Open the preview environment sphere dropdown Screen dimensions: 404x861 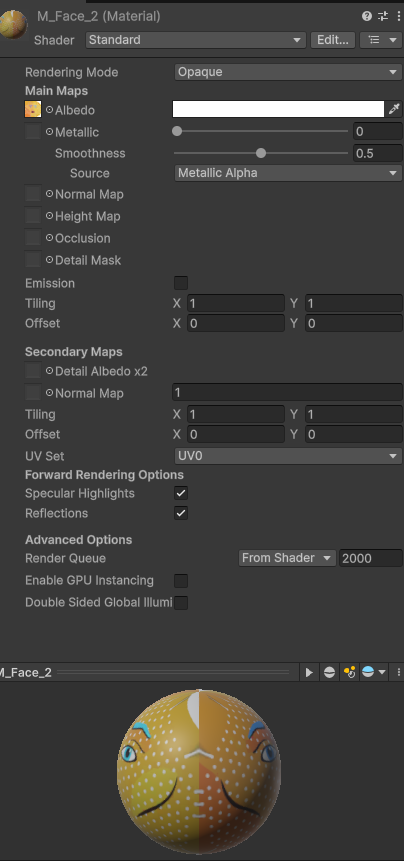(x=374, y=672)
